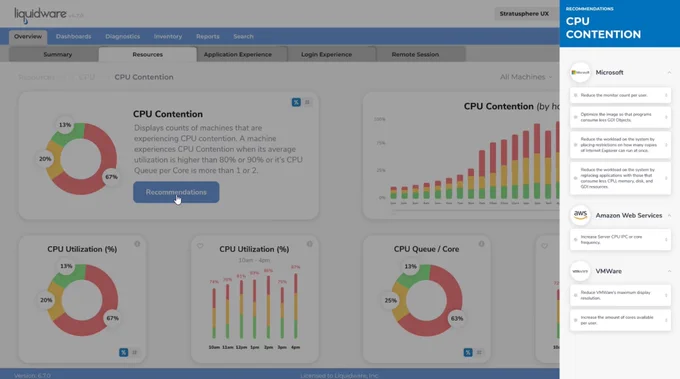Click the Resources breadcrumb link
The image size is (680, 379).
coord(37,77)
